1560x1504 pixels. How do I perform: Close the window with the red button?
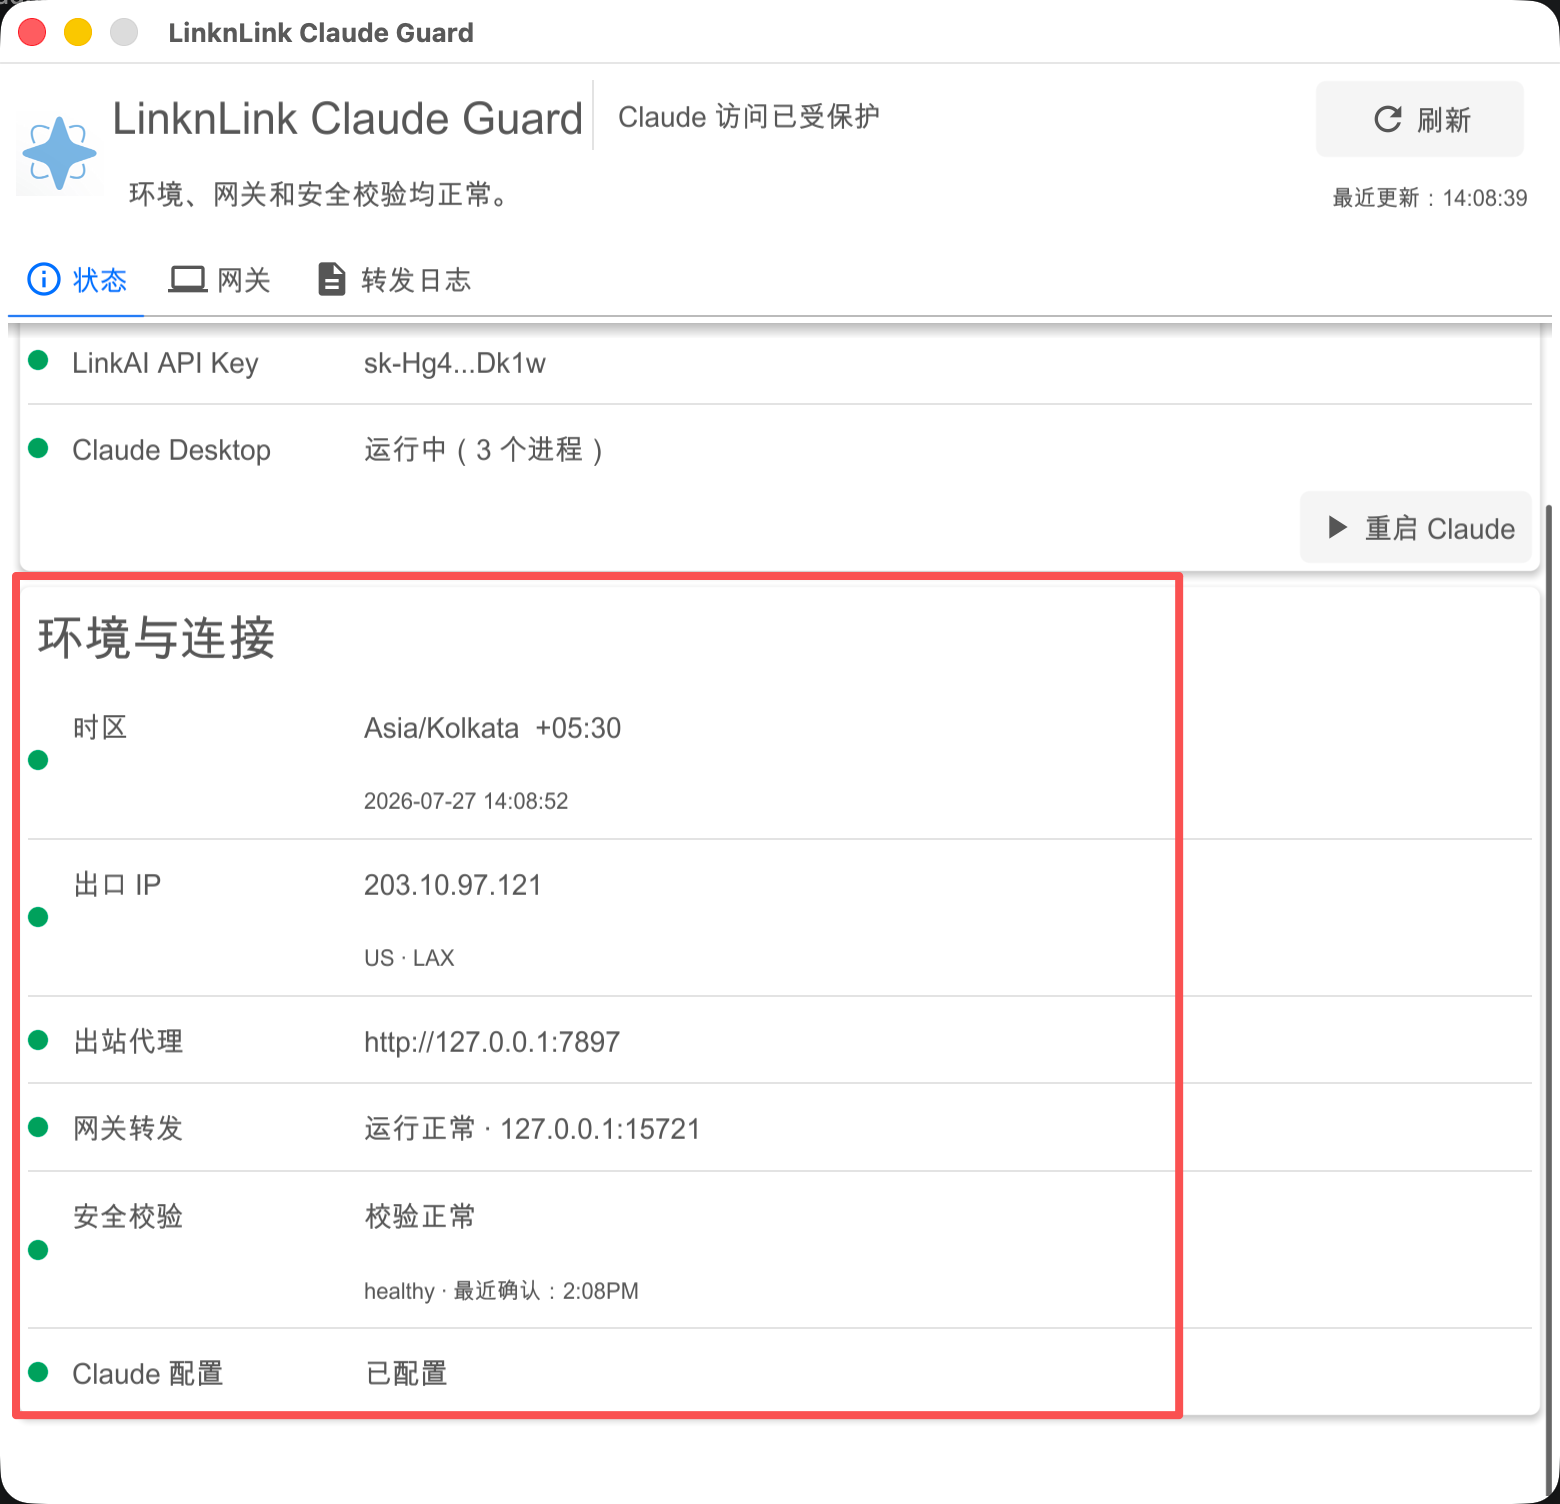(32, 32)
